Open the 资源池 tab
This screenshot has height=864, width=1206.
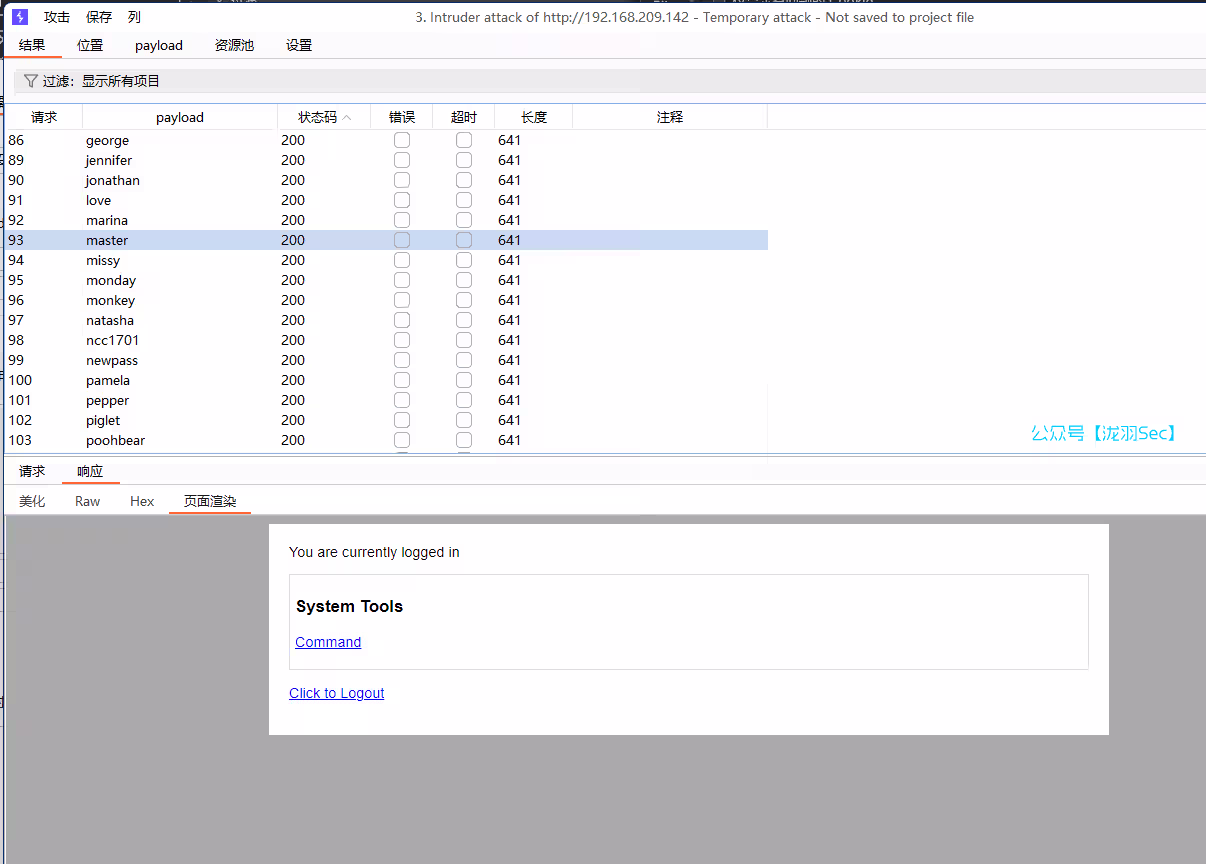coord(234,45)
